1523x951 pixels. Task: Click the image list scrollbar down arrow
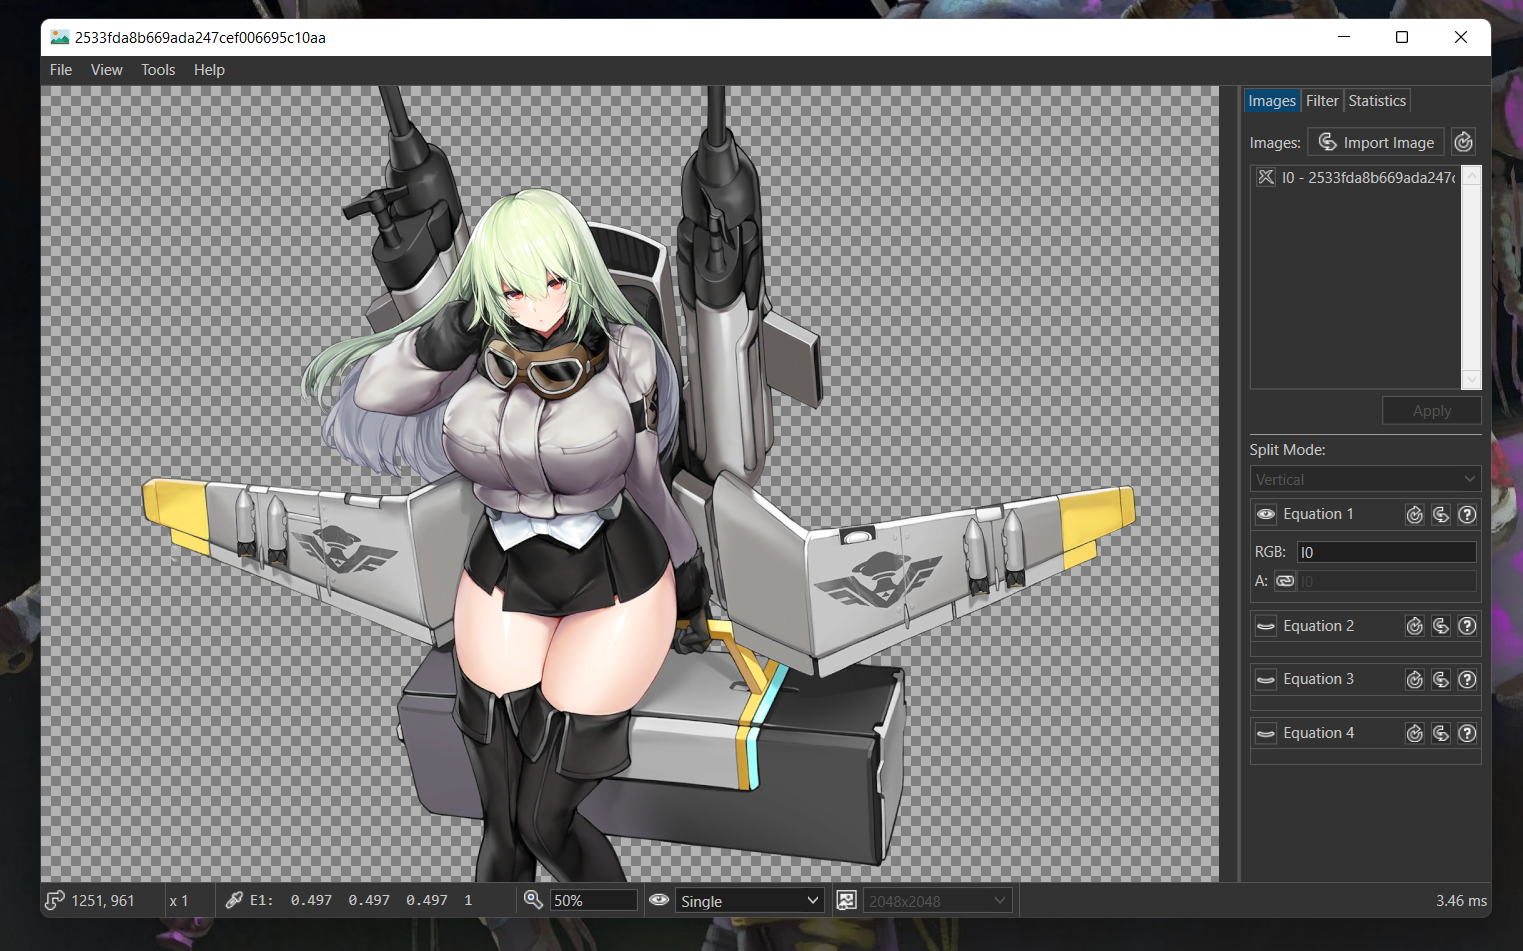1471,379
